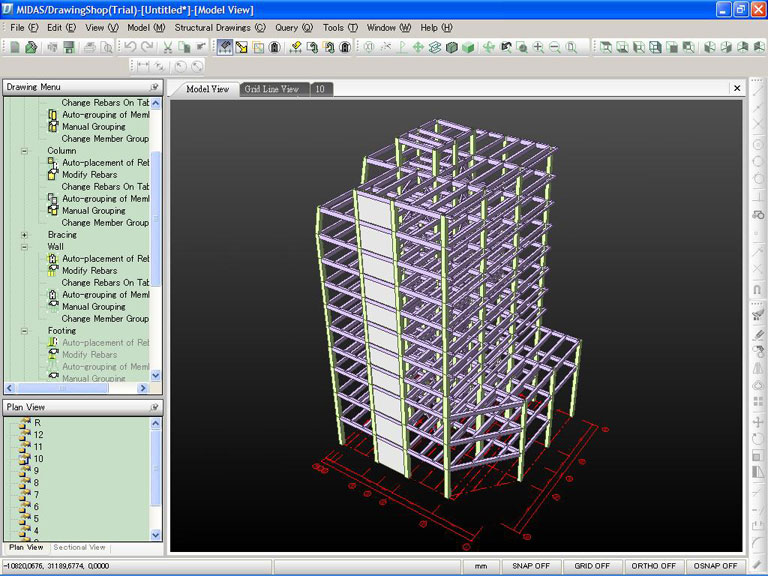768x576 pixels.
Task: Toggle SNAP OFF in status bar
Action: tap(531, 566)
